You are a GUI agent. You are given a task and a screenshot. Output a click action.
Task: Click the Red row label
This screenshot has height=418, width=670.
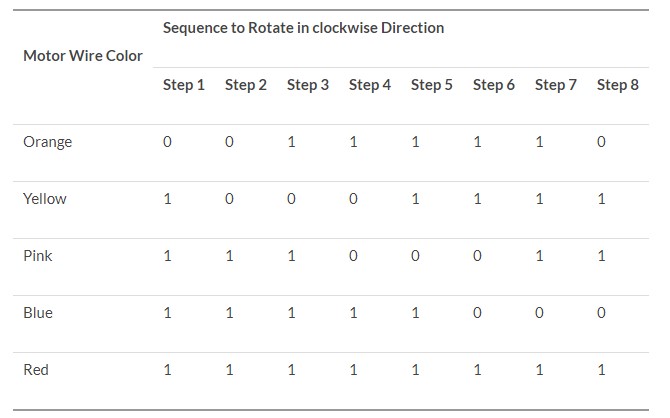pyautogui.click(x=36, y=370)
